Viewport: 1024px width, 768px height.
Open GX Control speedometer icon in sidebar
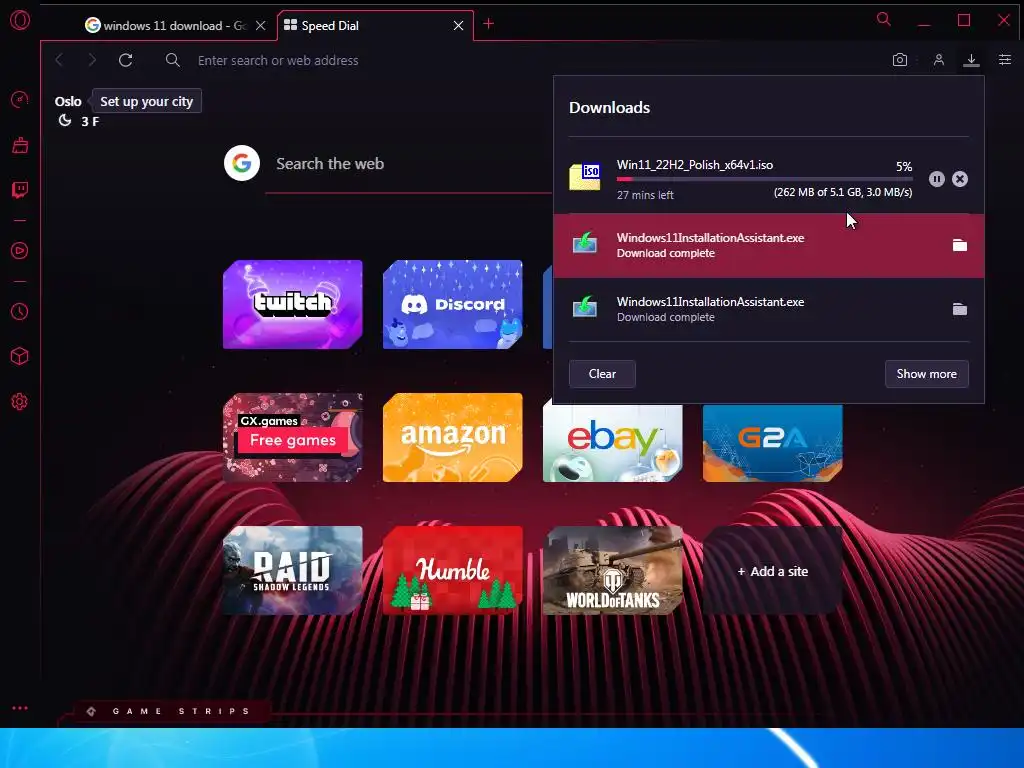[x=20, y=100]
